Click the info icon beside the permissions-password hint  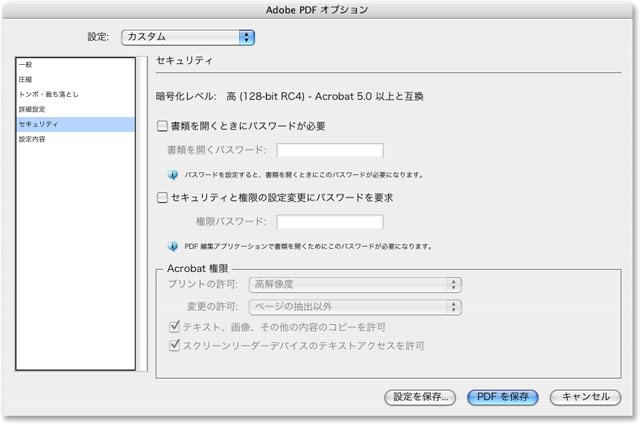[x=173, y=245]
